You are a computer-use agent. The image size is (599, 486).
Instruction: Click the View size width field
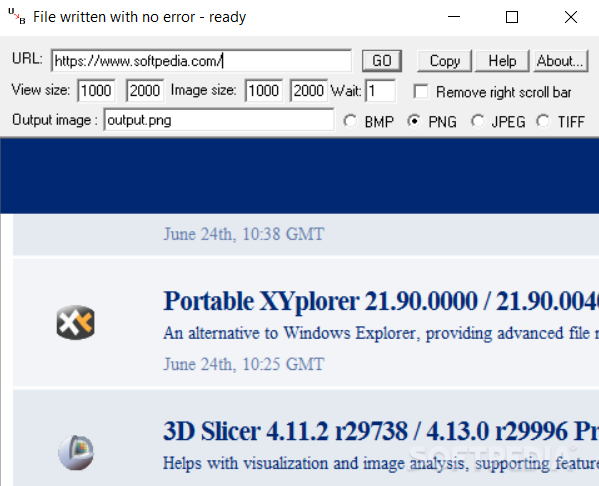96,91
